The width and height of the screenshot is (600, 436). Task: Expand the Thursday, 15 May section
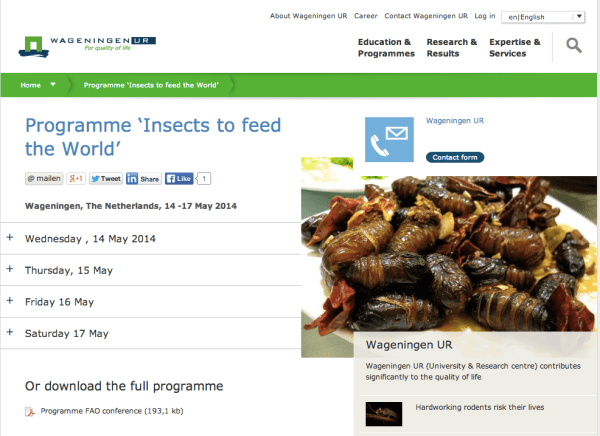click(x=151, y=270)
